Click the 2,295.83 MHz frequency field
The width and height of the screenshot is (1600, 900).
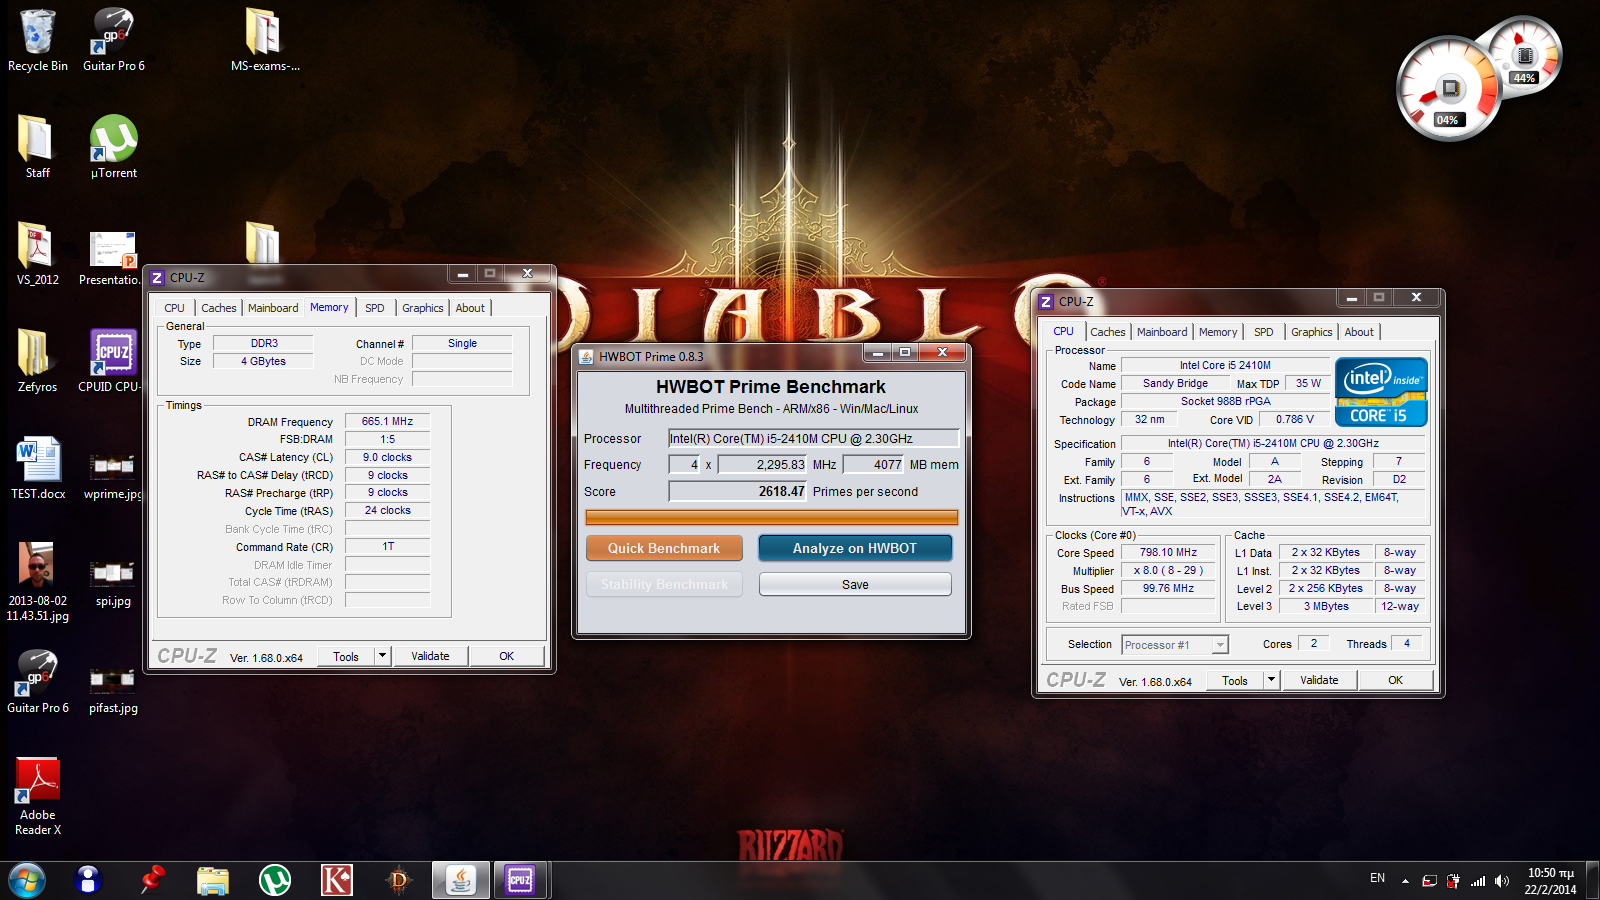(x=763, y=464)
